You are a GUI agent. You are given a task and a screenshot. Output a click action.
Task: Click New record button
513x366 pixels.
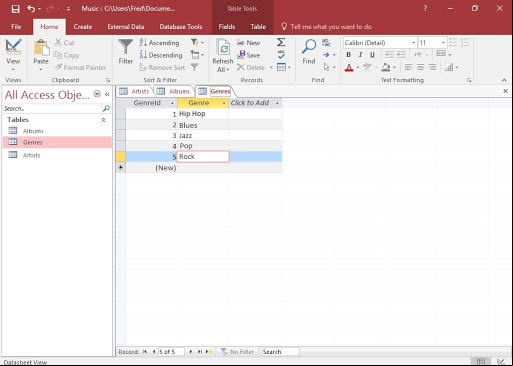click(x=248, y=43)
